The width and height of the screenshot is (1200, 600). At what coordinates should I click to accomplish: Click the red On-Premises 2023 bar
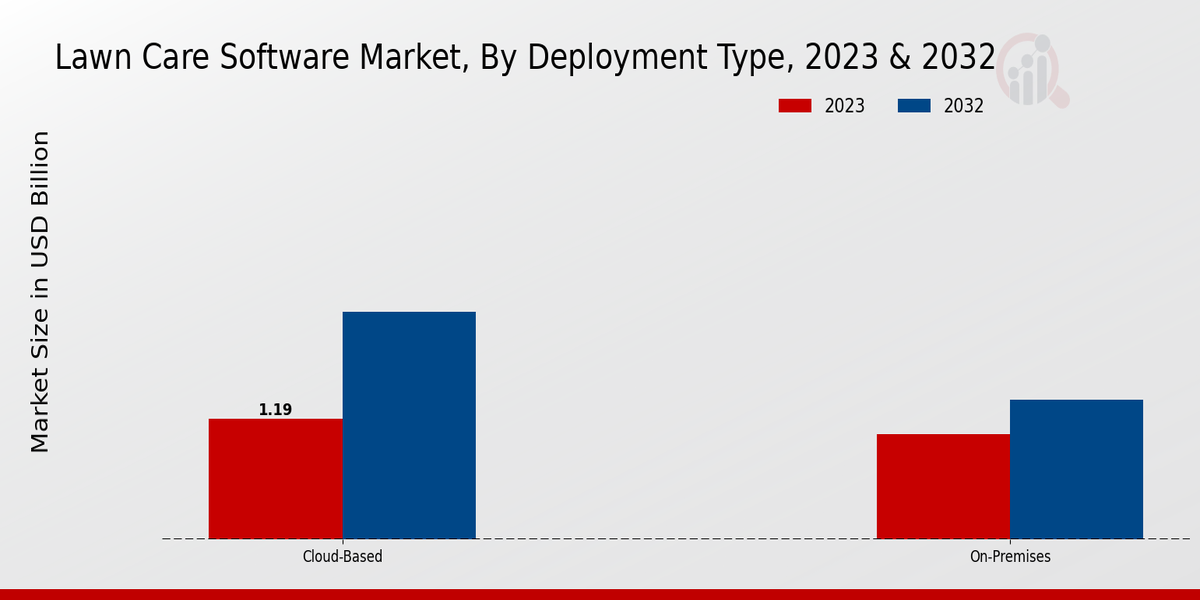pyautogui.click(x=943, y=486)
